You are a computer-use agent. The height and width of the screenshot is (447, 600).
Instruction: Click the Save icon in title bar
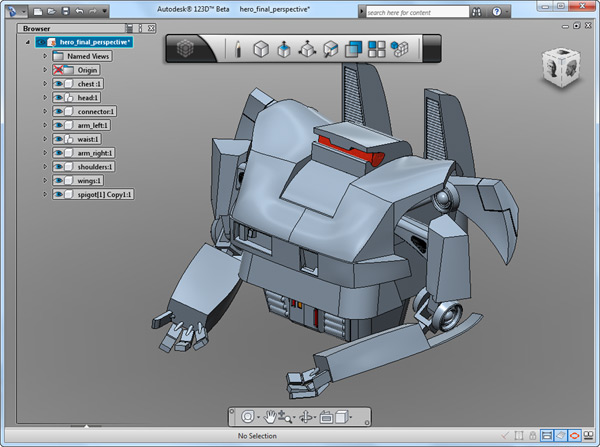pyautogui.click(x=65, y=12)
